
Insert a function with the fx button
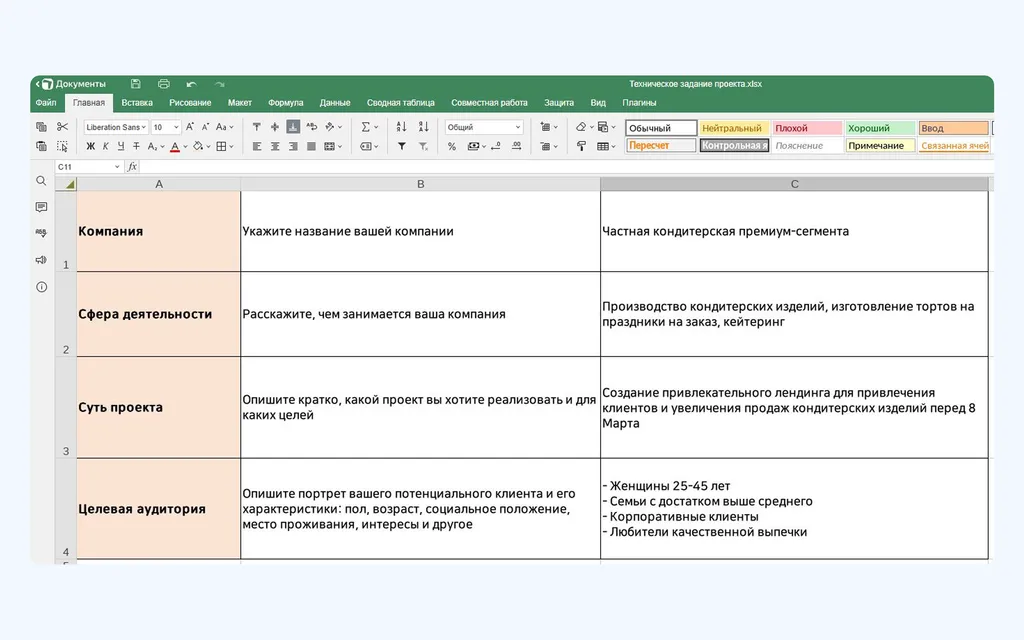132,167
